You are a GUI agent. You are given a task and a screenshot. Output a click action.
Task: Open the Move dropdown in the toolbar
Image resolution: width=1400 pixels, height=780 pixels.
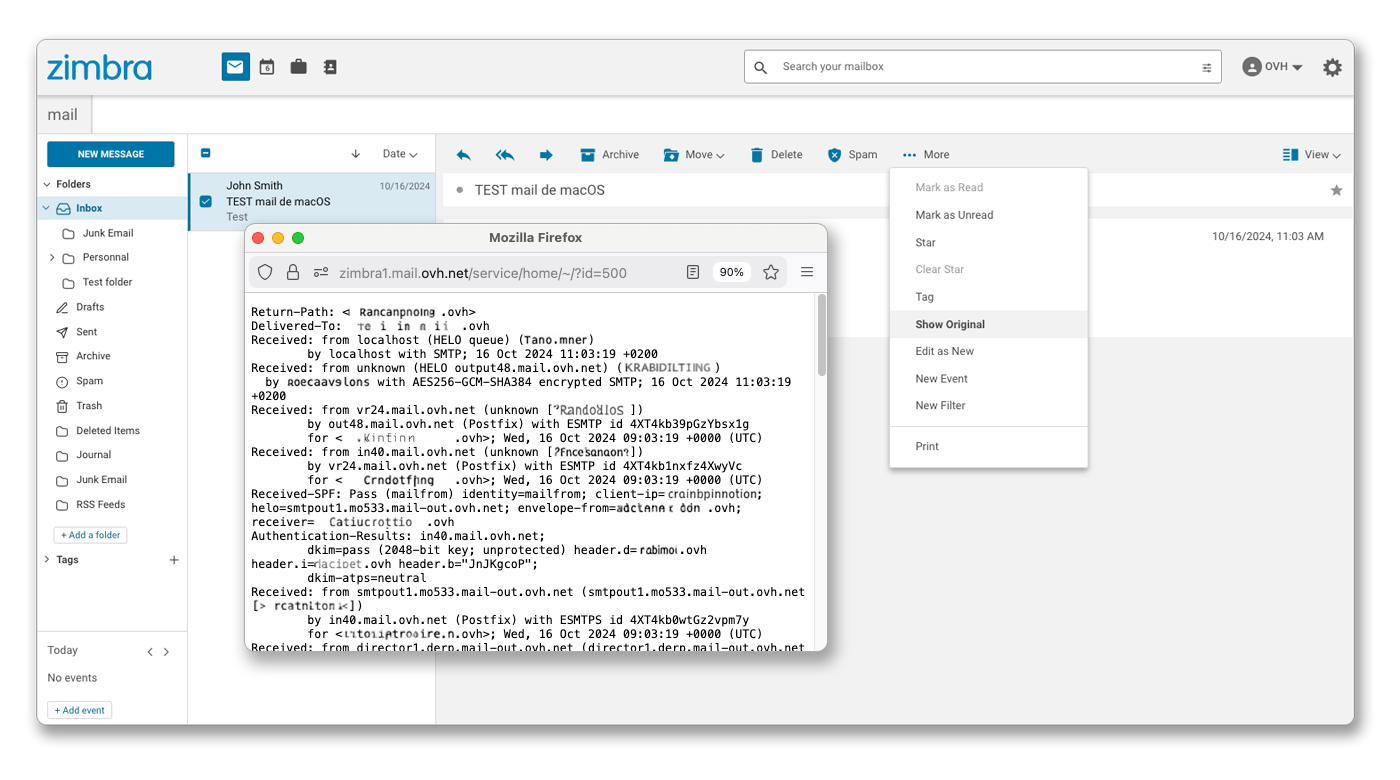(694, 154)
